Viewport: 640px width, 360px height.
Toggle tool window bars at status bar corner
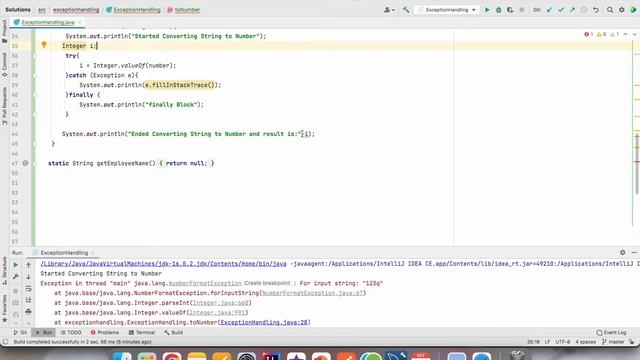tap(5, 342)
